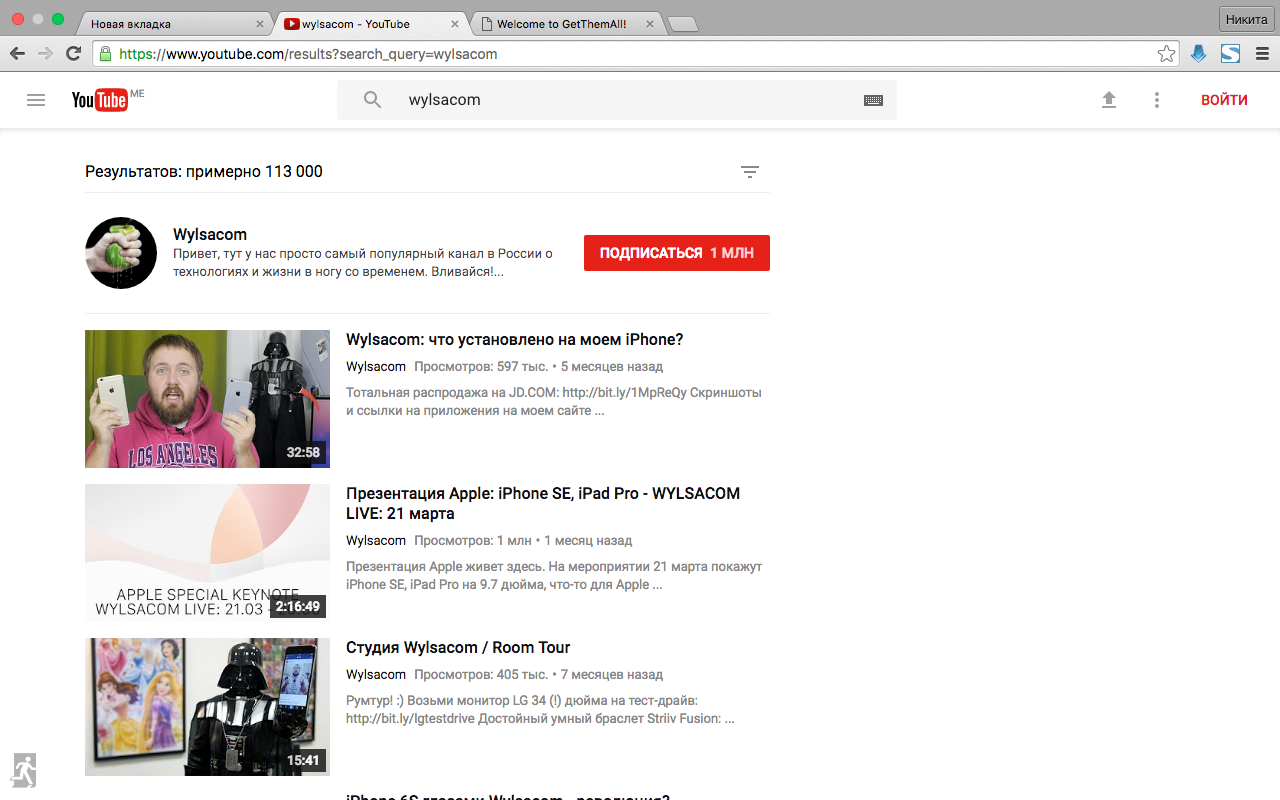Click the browser forward arrow
This screenshot has width=1280, height=800.
[45, 54]
